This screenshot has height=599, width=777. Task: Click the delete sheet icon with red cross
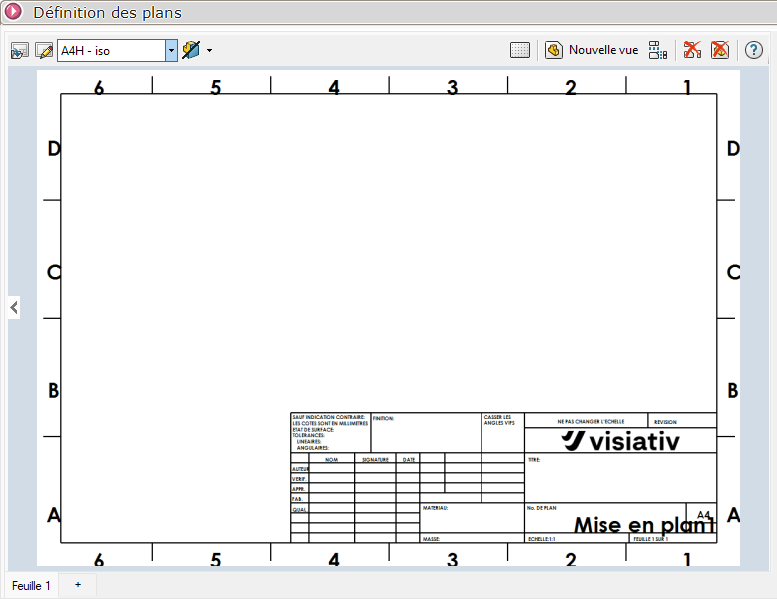tap(720, 50)
